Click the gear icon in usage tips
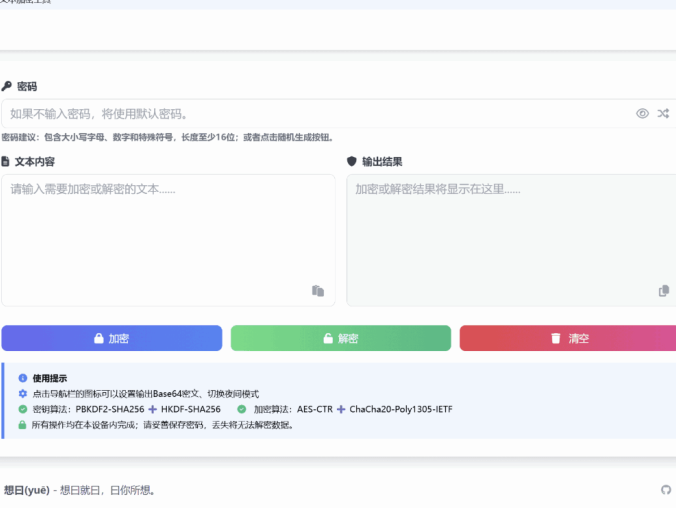The image size is (676, 508). pos(23,394)
